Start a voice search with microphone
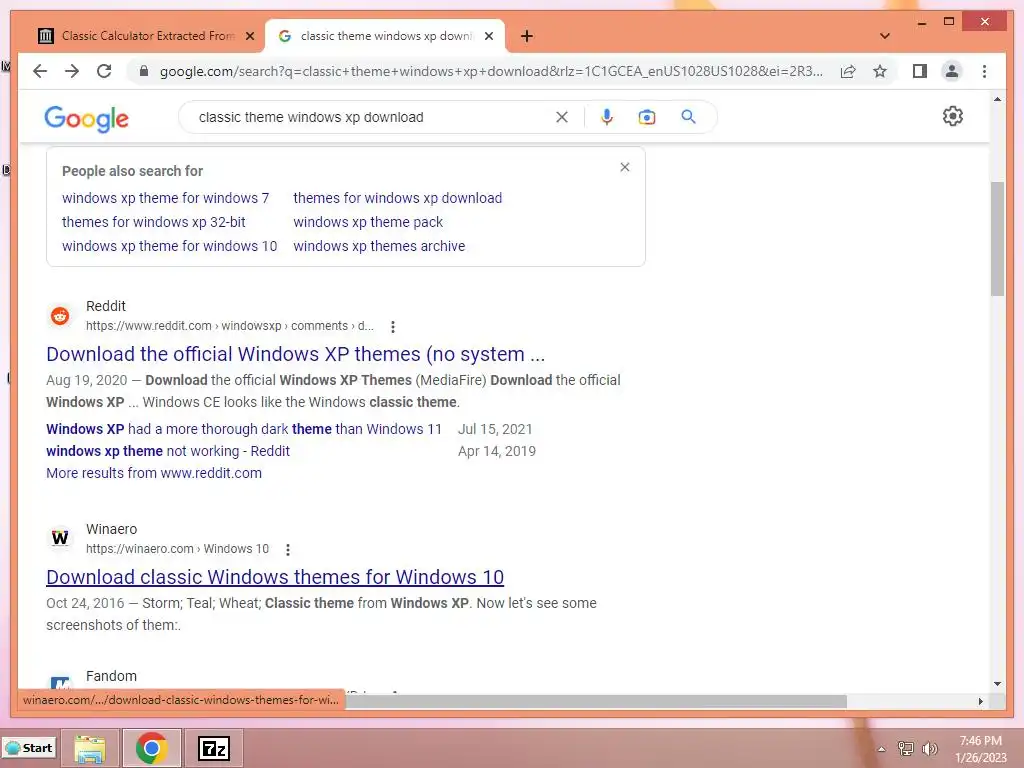The image size is (1024, 768). pyautogui.click(x=607, y=117)
